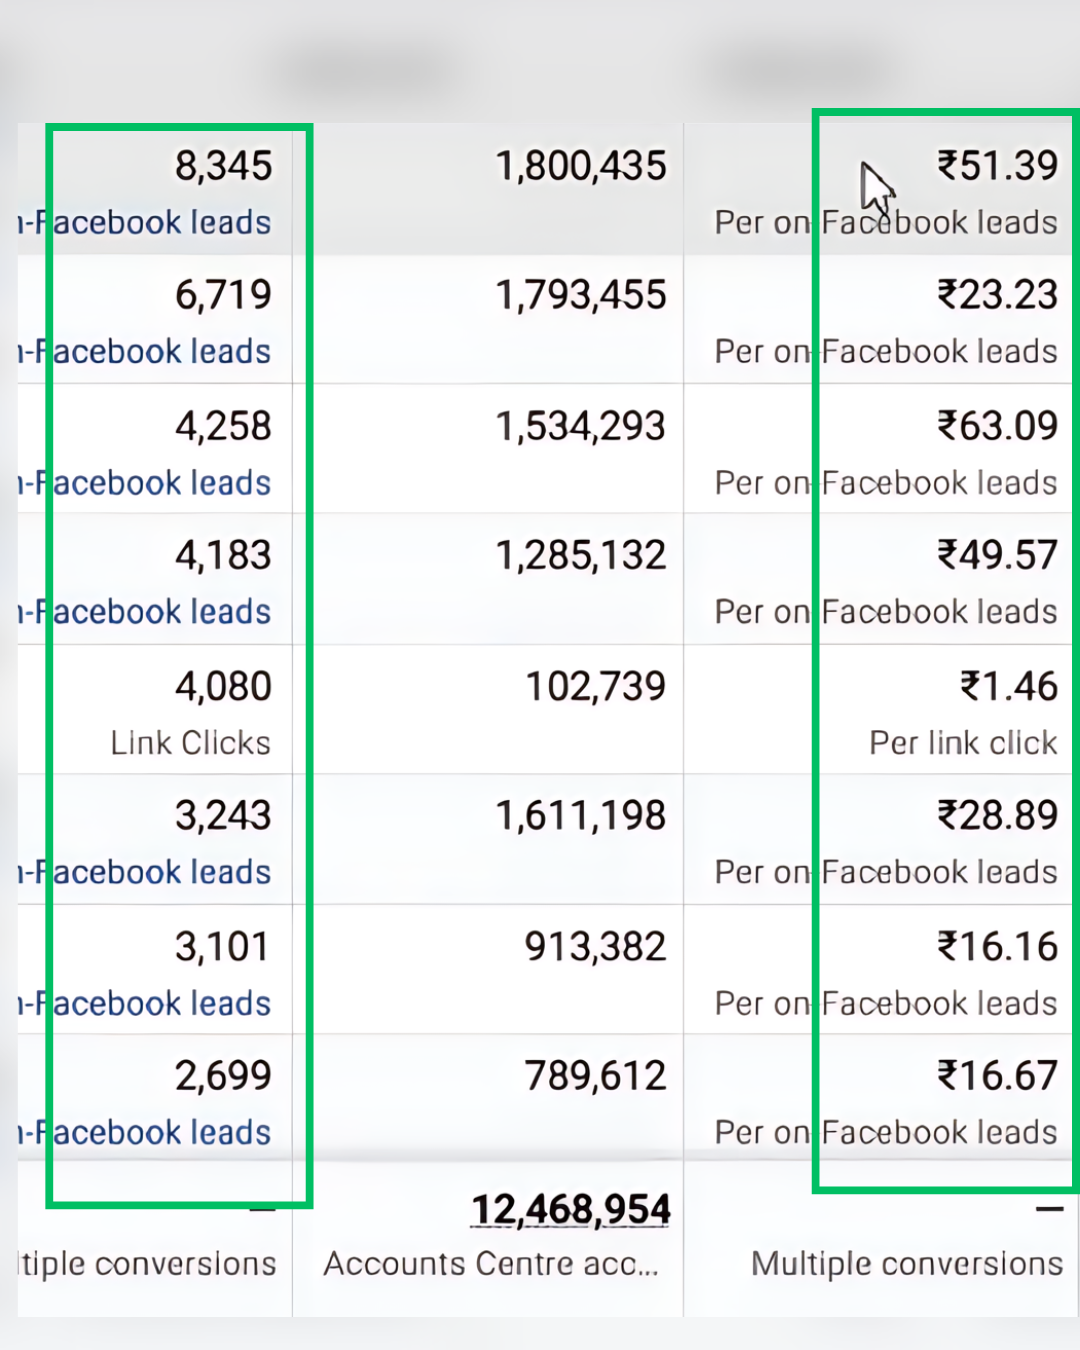Screen dimensions: 1080x1350
Task: Select the reach value 1,534,293
Action: tap(581, 426)
